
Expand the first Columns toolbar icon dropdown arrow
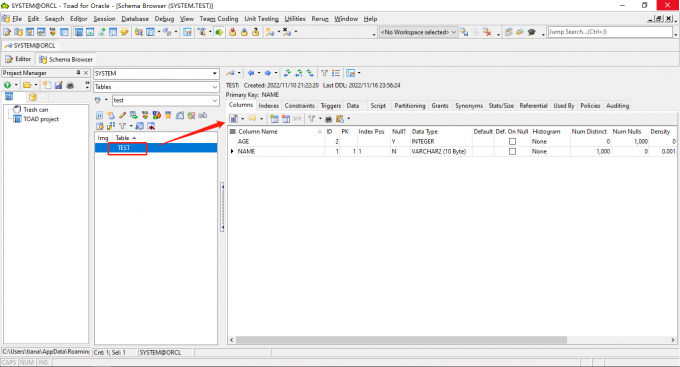242,118
